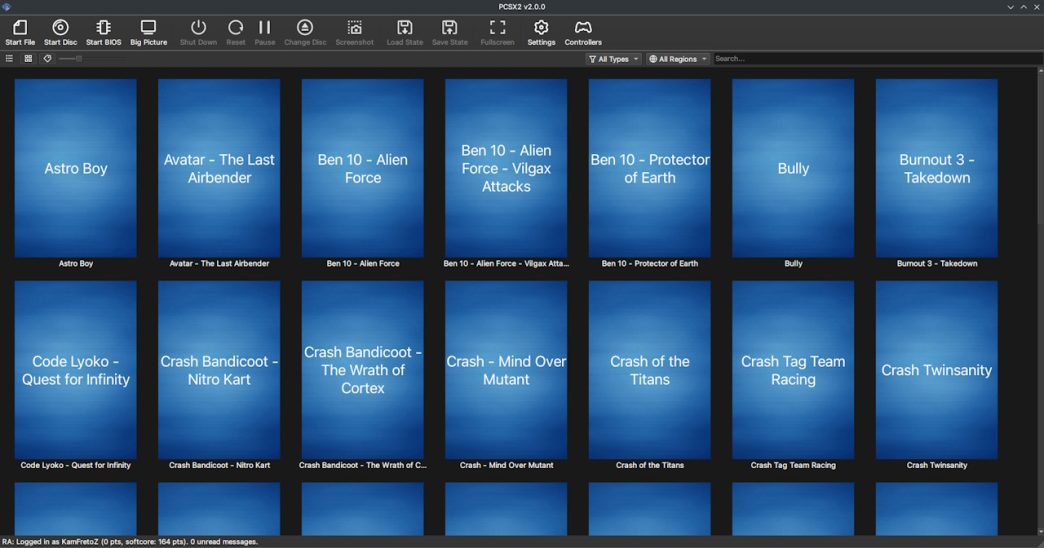This screenshot has width=1044, height=548.
Task: Select Crash - Mind Over Mutant cover
Action: (x=506, y=370)
